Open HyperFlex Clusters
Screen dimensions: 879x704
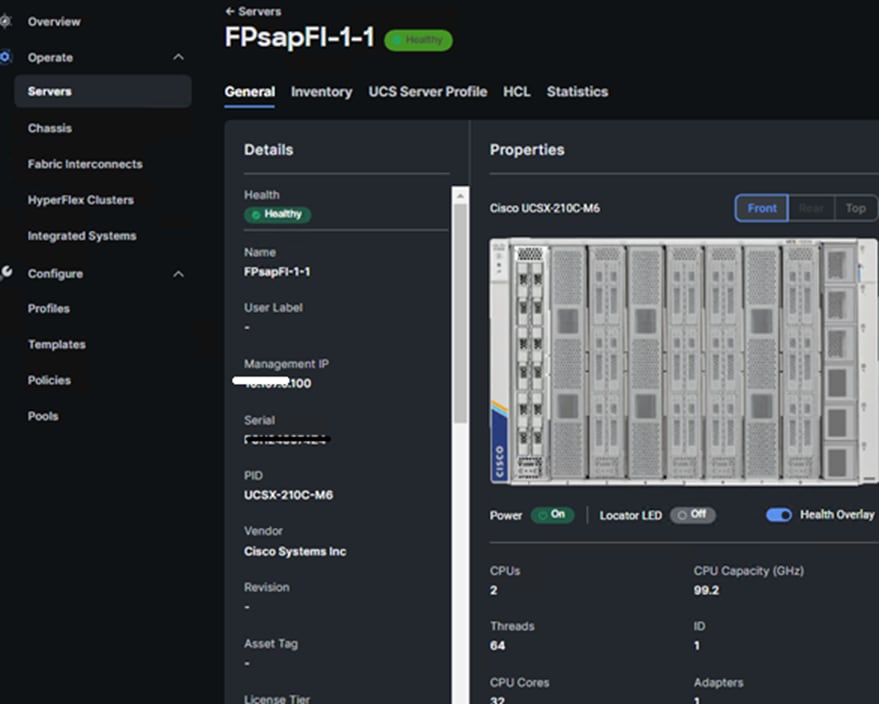pos(81,200)
